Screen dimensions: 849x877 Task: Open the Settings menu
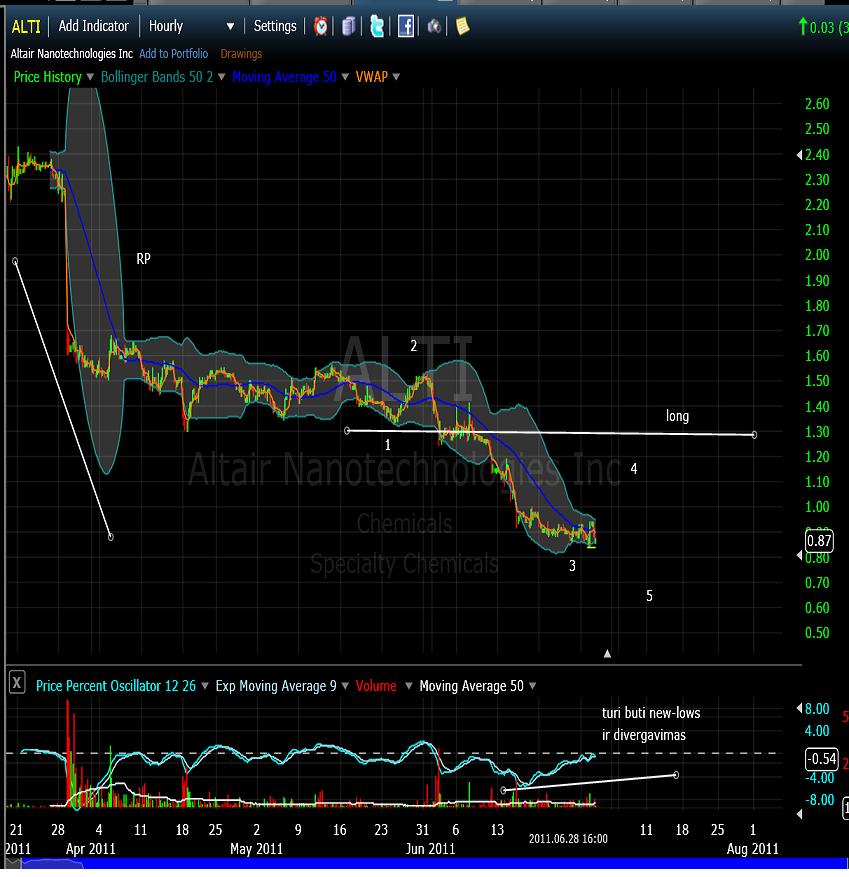(275, 26)
